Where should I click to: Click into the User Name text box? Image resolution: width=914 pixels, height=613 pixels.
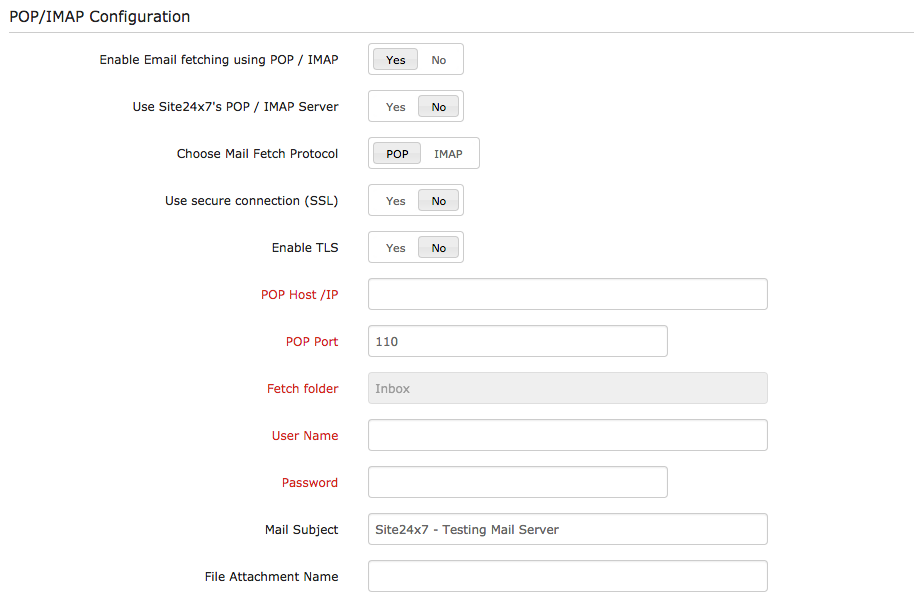click(x=567, y=436)
